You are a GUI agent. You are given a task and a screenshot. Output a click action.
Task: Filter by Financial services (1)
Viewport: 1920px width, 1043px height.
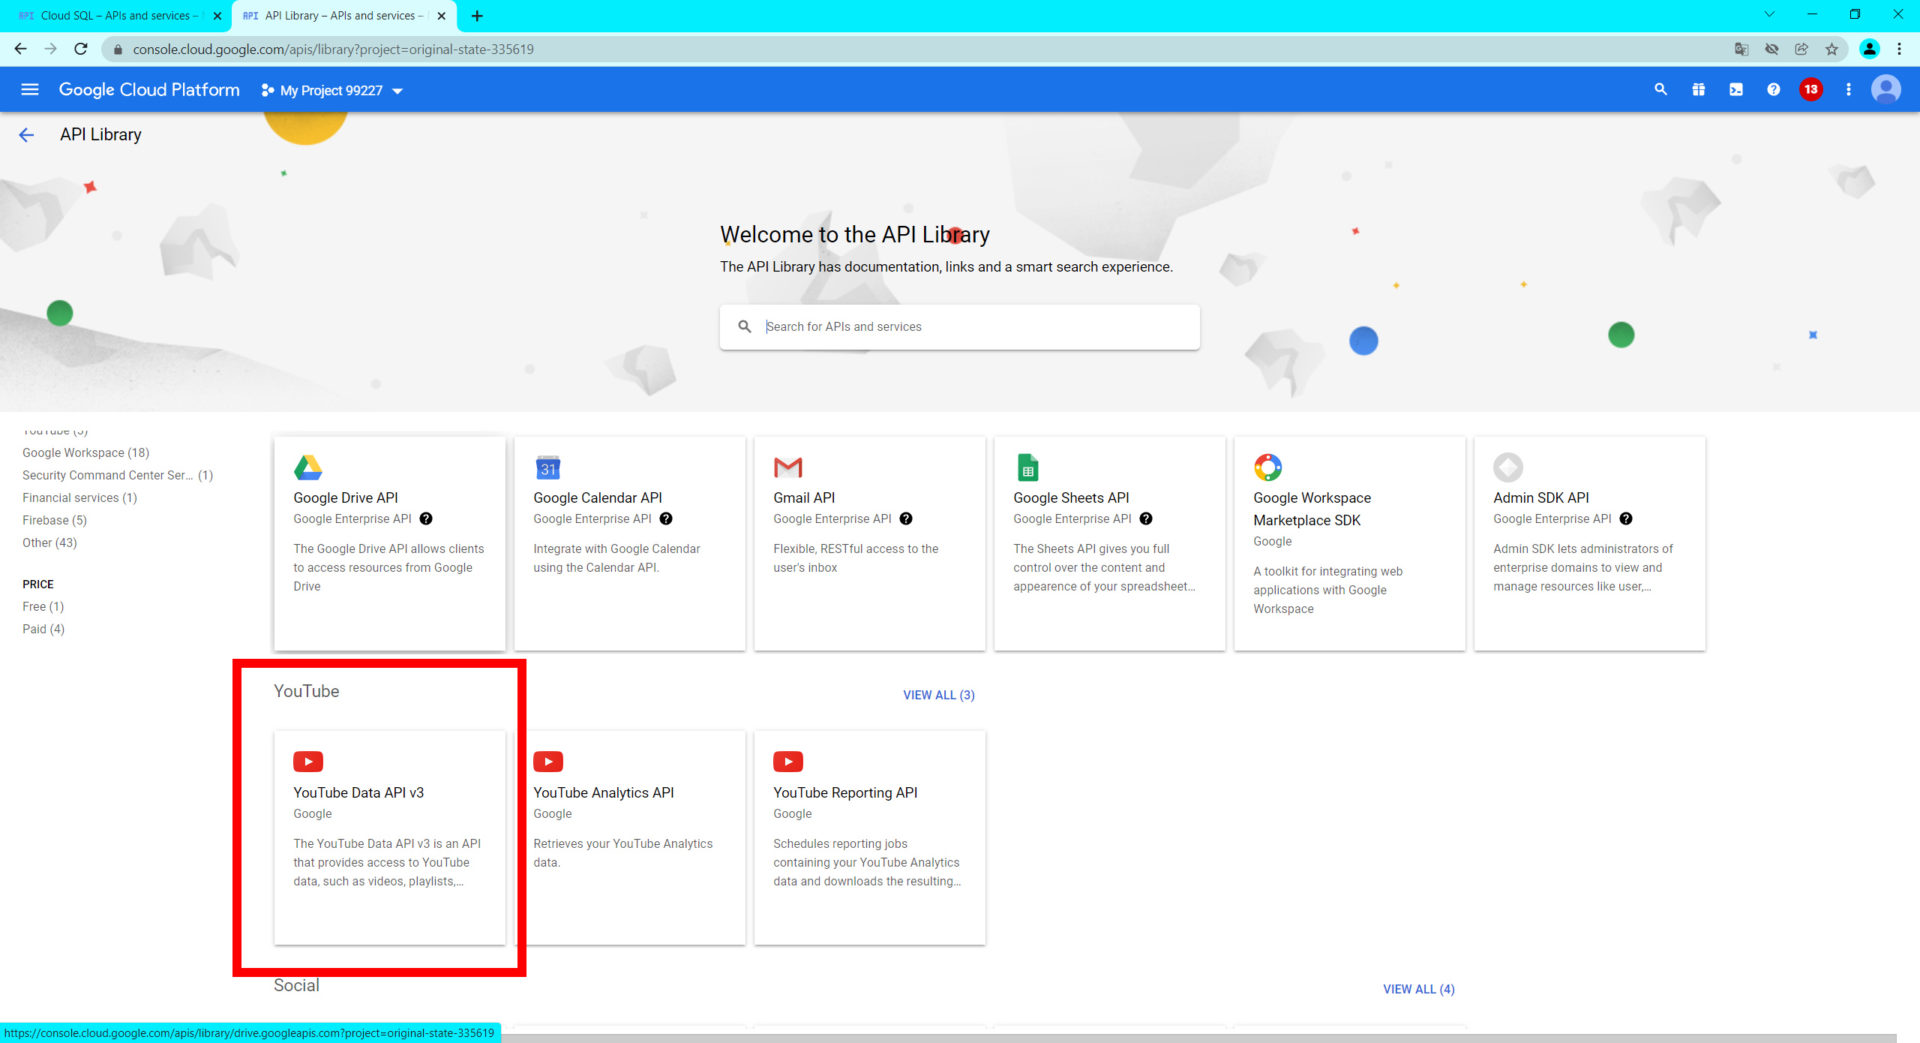pyautogui.click(x=80, y=498)
